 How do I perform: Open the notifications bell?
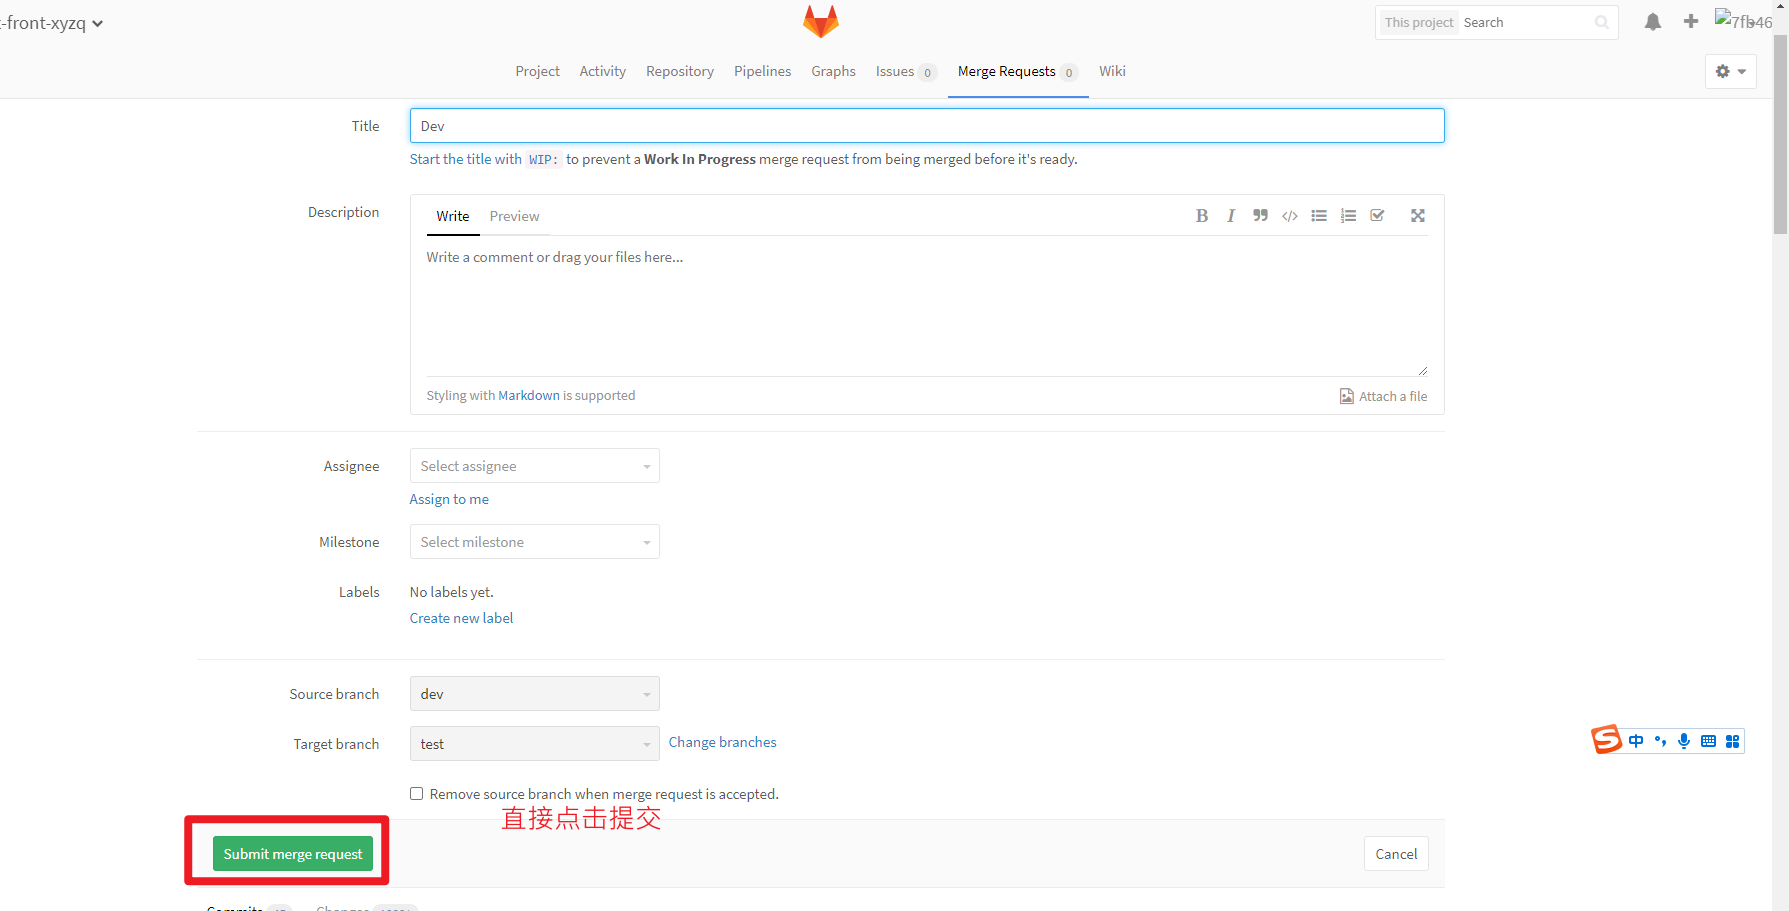pos(1652,21)
